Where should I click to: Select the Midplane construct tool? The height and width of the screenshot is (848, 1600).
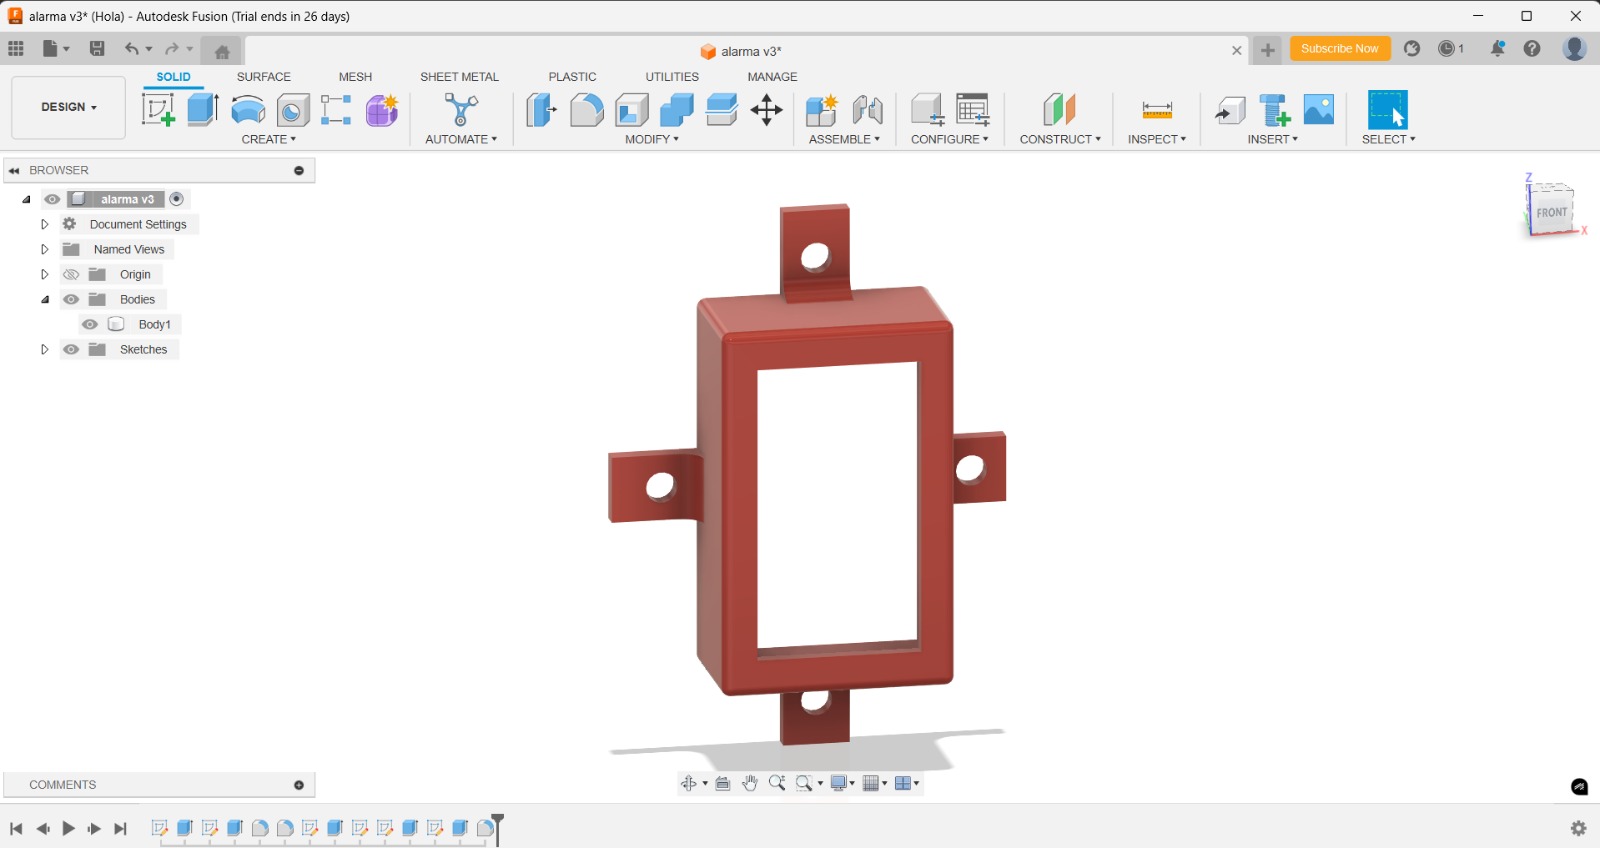(x=1059, y=110)
